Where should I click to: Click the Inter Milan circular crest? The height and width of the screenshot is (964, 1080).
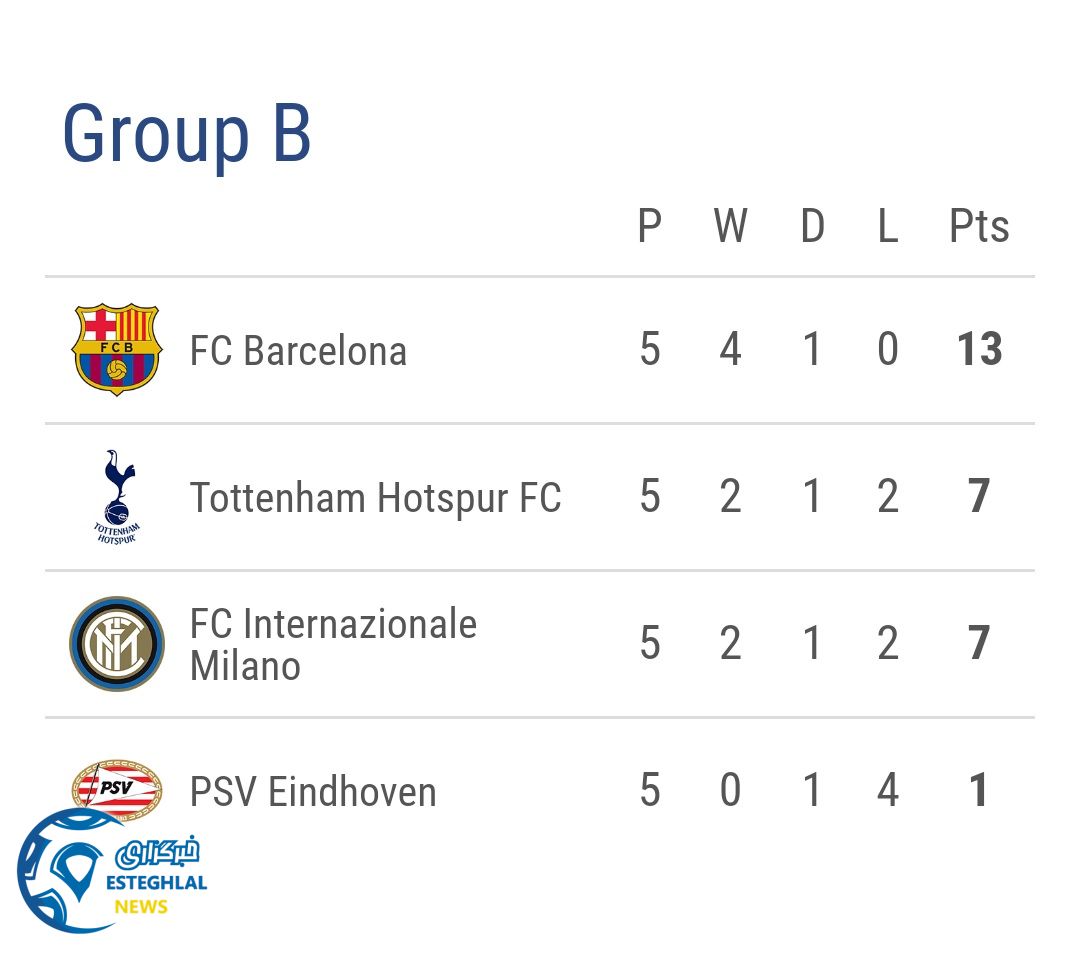[117, 643]
